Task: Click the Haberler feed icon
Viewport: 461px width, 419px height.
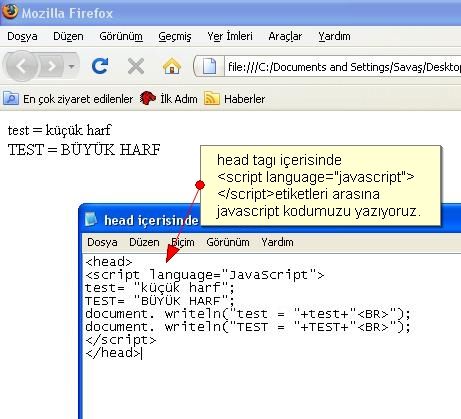Action: tap(211, 98)
